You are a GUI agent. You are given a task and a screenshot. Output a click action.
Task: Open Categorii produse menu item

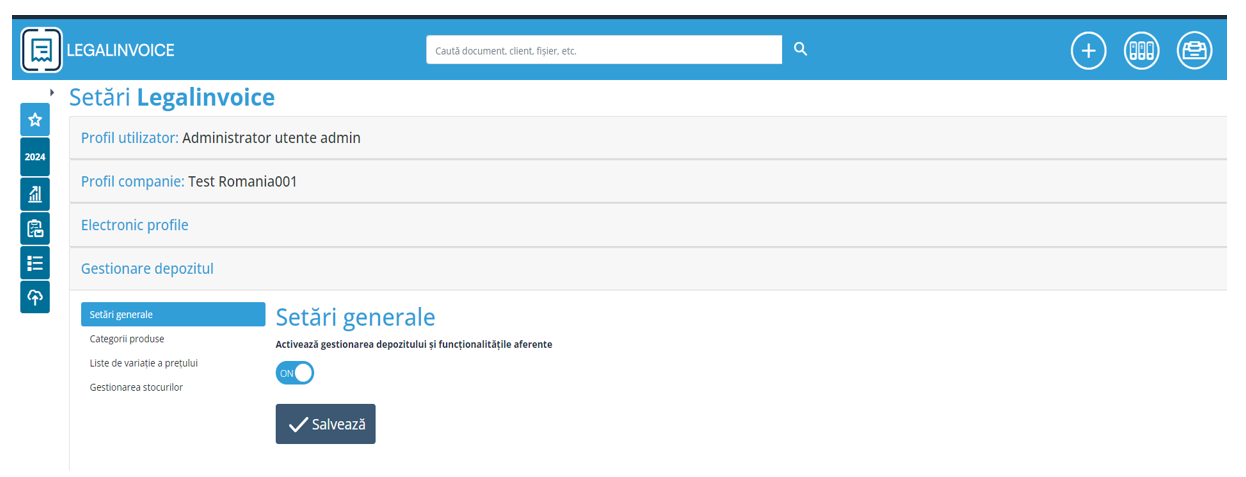pyautogui.click(x=127, y=339)
